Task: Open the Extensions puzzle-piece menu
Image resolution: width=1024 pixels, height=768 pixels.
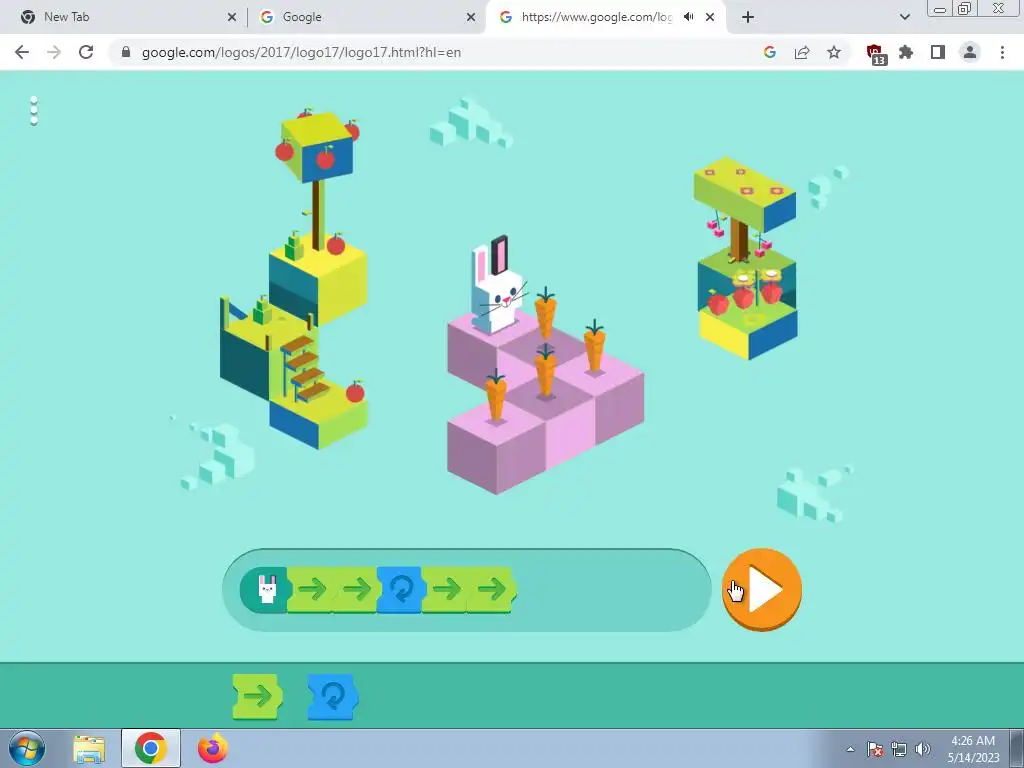Action: coord(906,52)
